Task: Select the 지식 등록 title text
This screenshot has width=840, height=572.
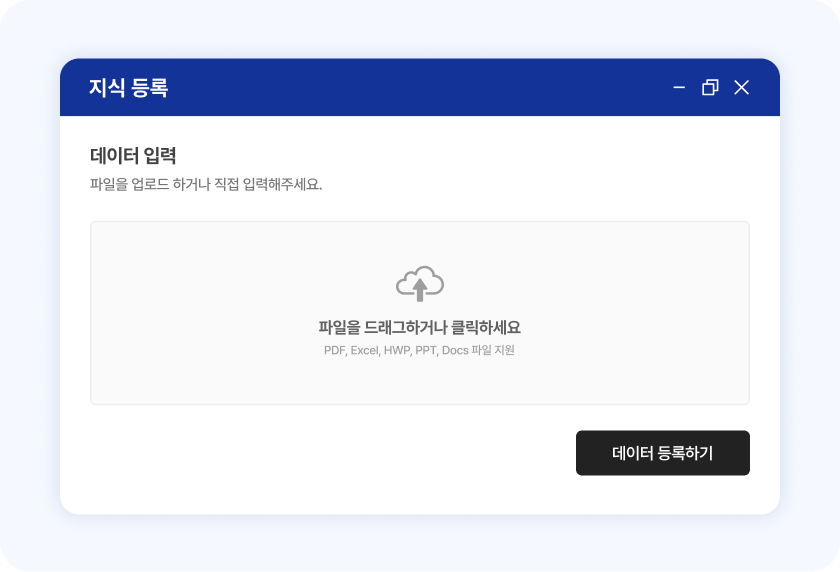Action: tap(128, 88)
